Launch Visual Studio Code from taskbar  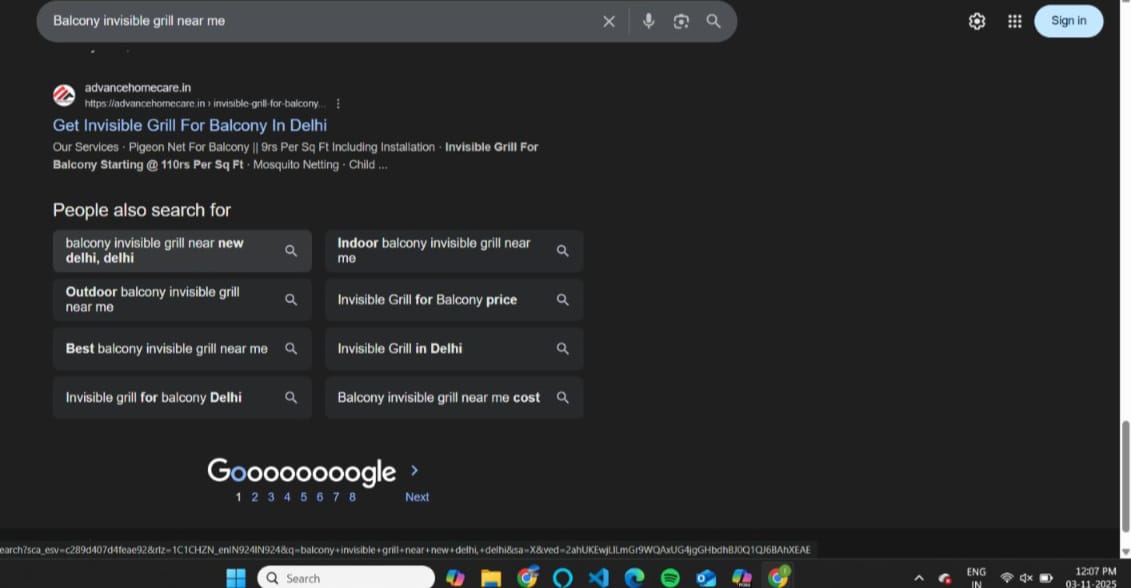598,577
